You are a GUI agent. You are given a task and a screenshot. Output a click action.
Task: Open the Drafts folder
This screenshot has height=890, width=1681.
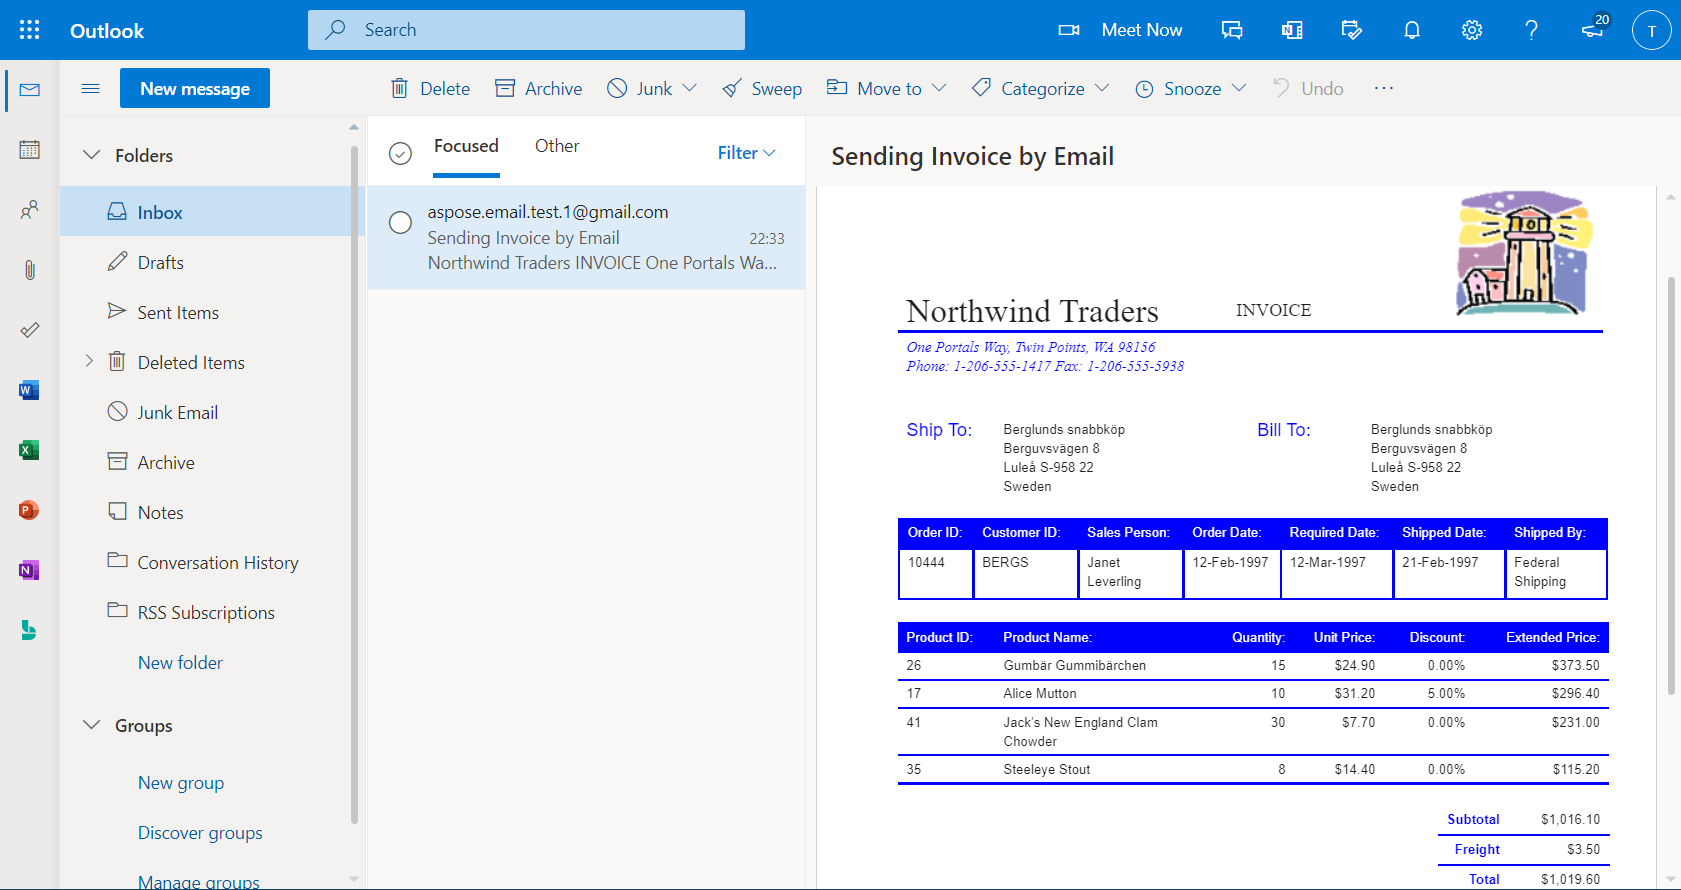pyautogui.click(x=206, y=261)
